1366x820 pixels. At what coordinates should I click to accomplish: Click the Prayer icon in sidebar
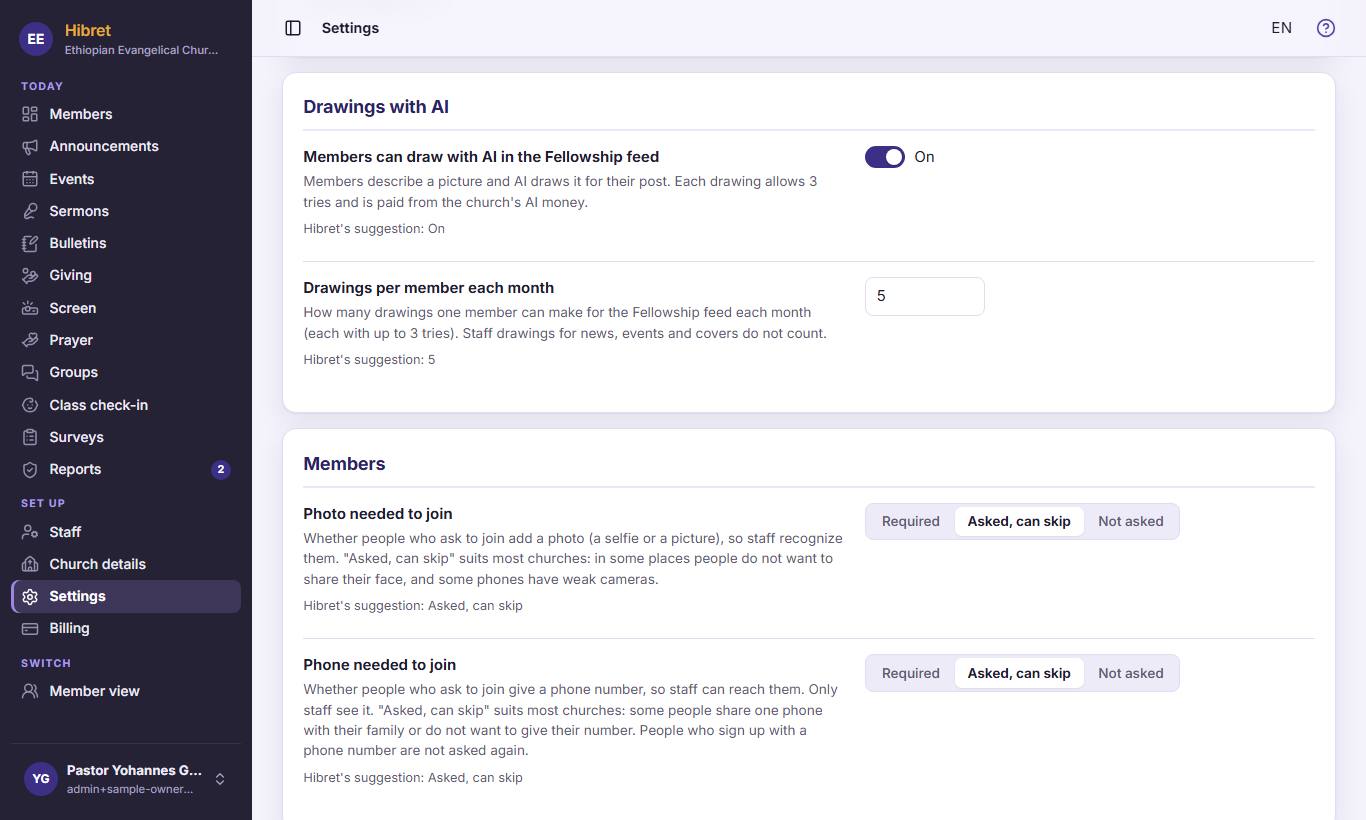30,340
